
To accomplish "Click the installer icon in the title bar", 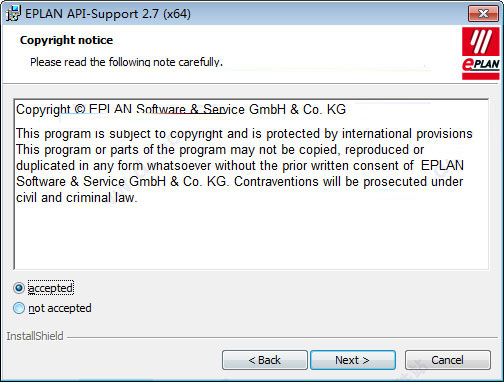I will pos(13,13).
